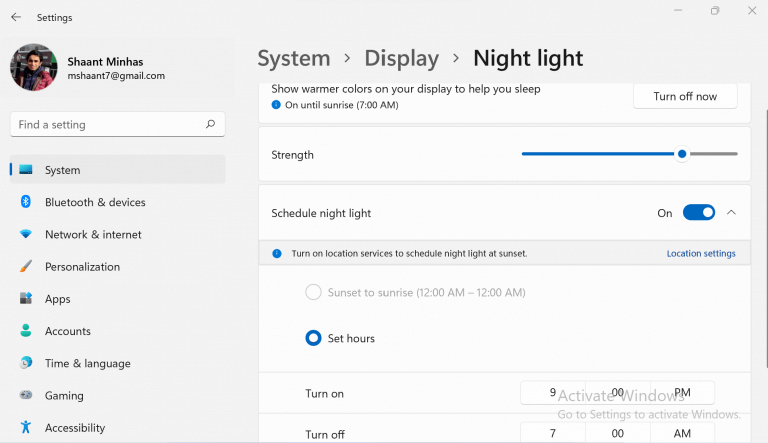The image size is (768, 443).
Task: Open Gaming settings
Action: [64, 396]
